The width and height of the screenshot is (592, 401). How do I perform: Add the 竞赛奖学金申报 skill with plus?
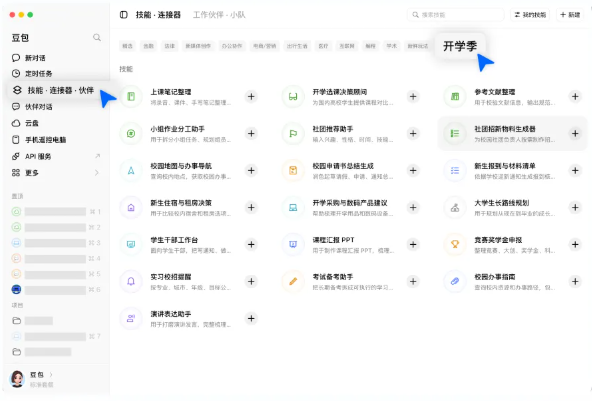click(x=575, y=245)
